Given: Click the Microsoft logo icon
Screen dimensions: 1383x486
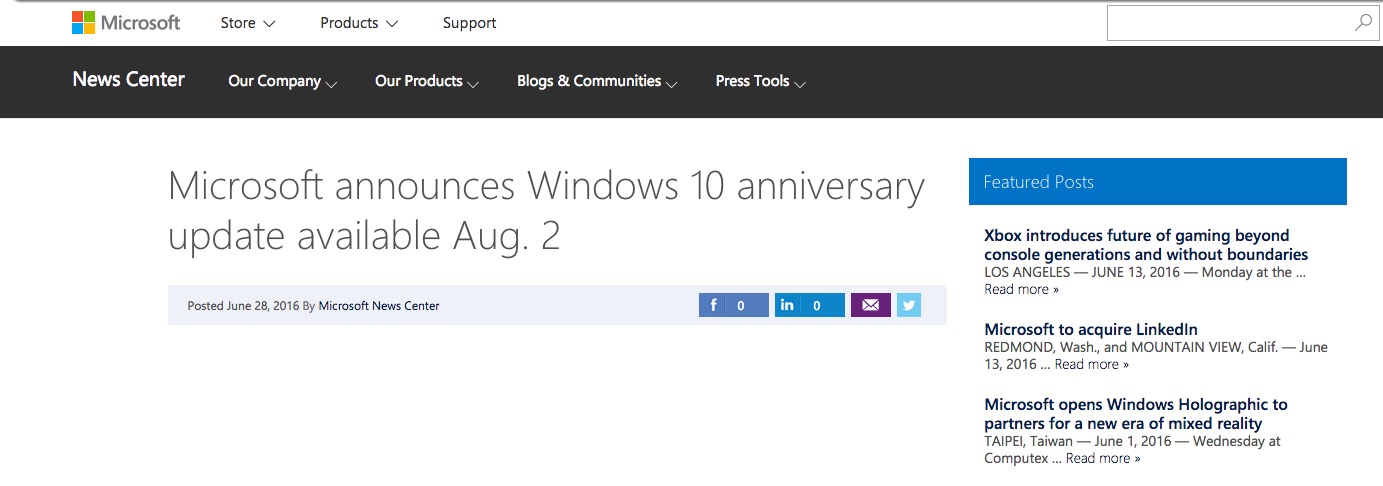Looking at the screenshot, I should [83, 23].
